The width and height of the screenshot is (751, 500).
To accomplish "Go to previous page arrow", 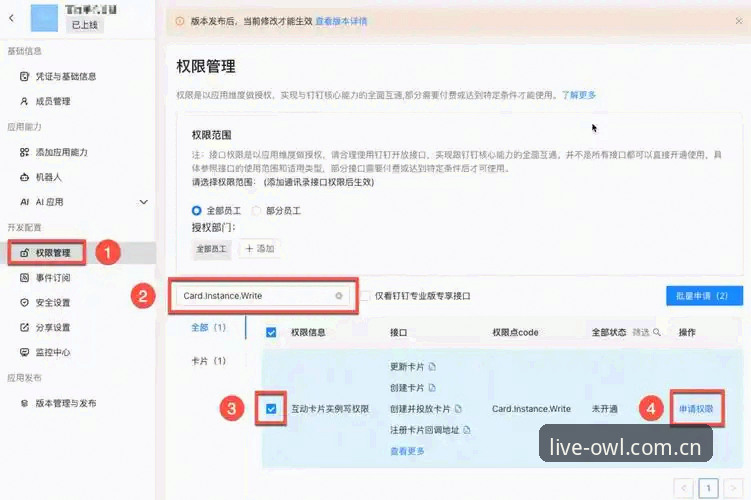I will click(683, 488).
